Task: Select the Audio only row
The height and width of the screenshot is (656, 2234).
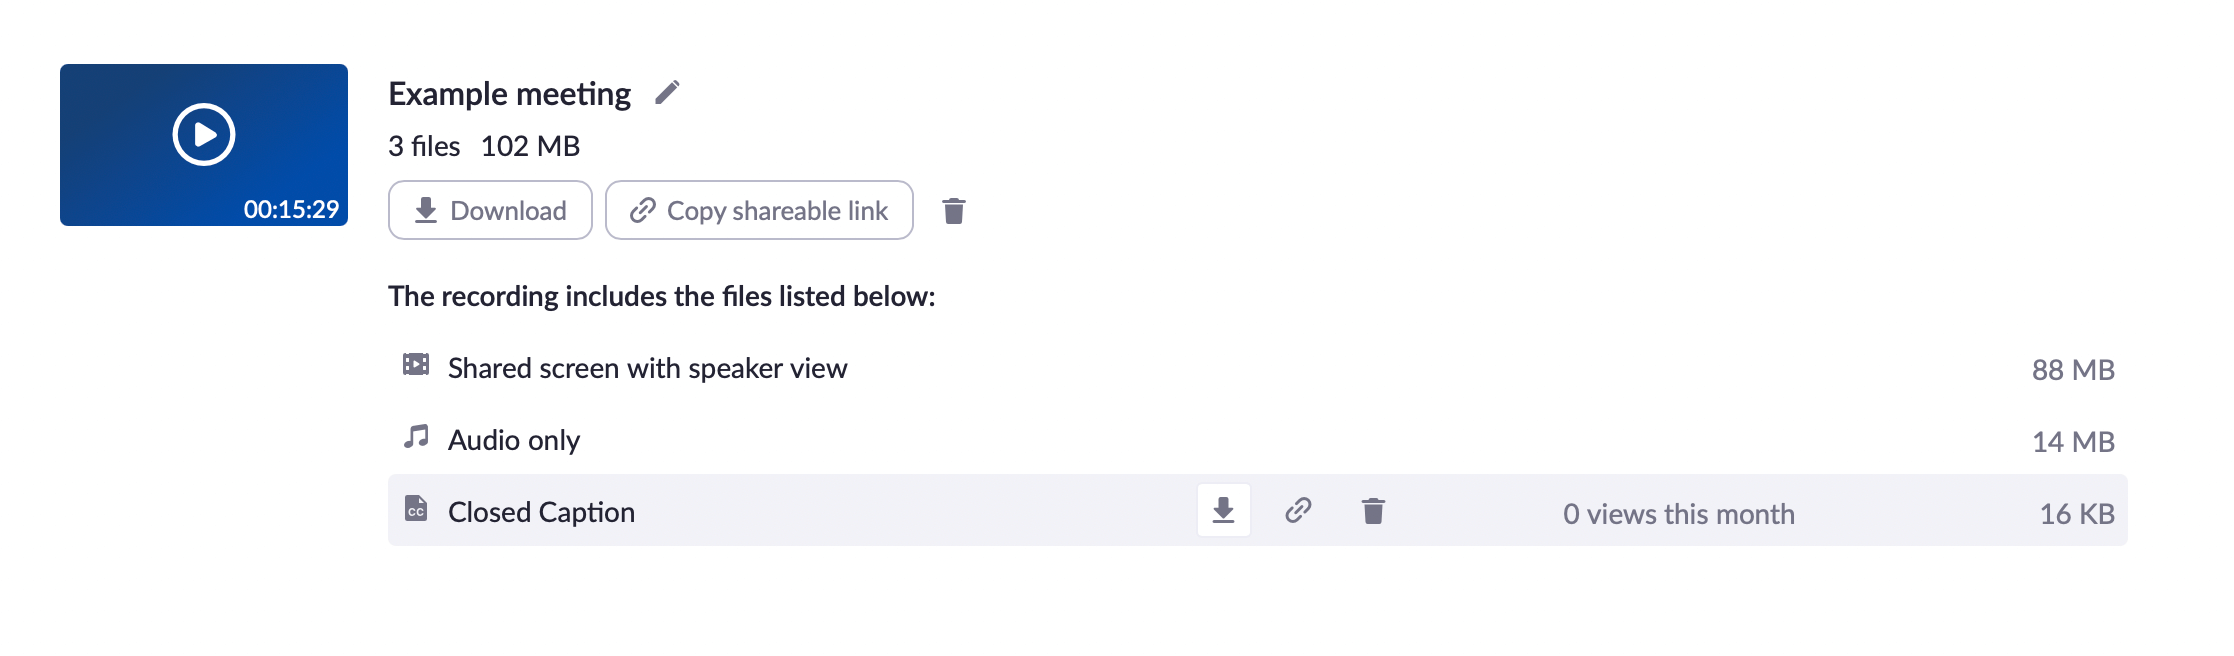Action: 514,438
